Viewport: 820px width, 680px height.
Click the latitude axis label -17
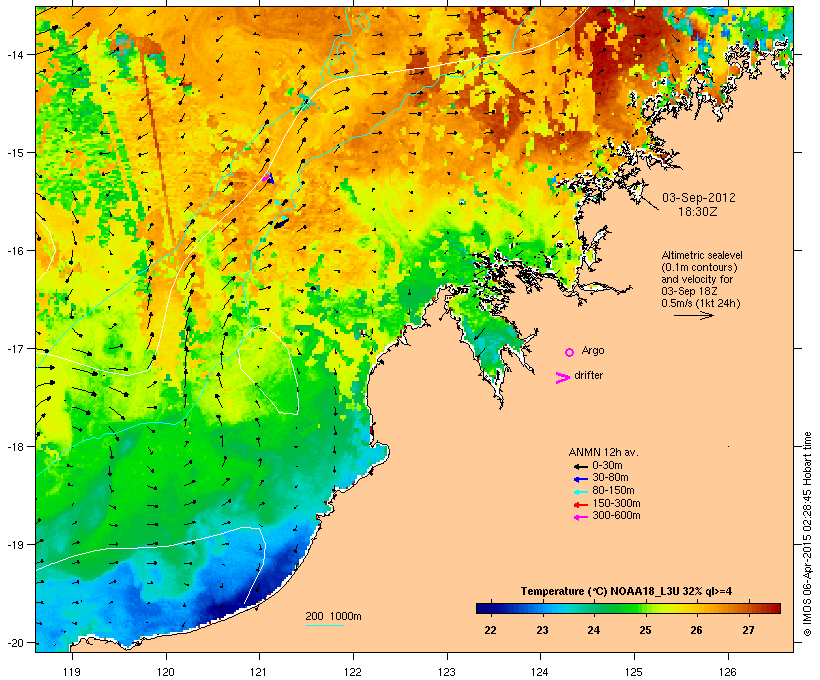pos(14,349)
